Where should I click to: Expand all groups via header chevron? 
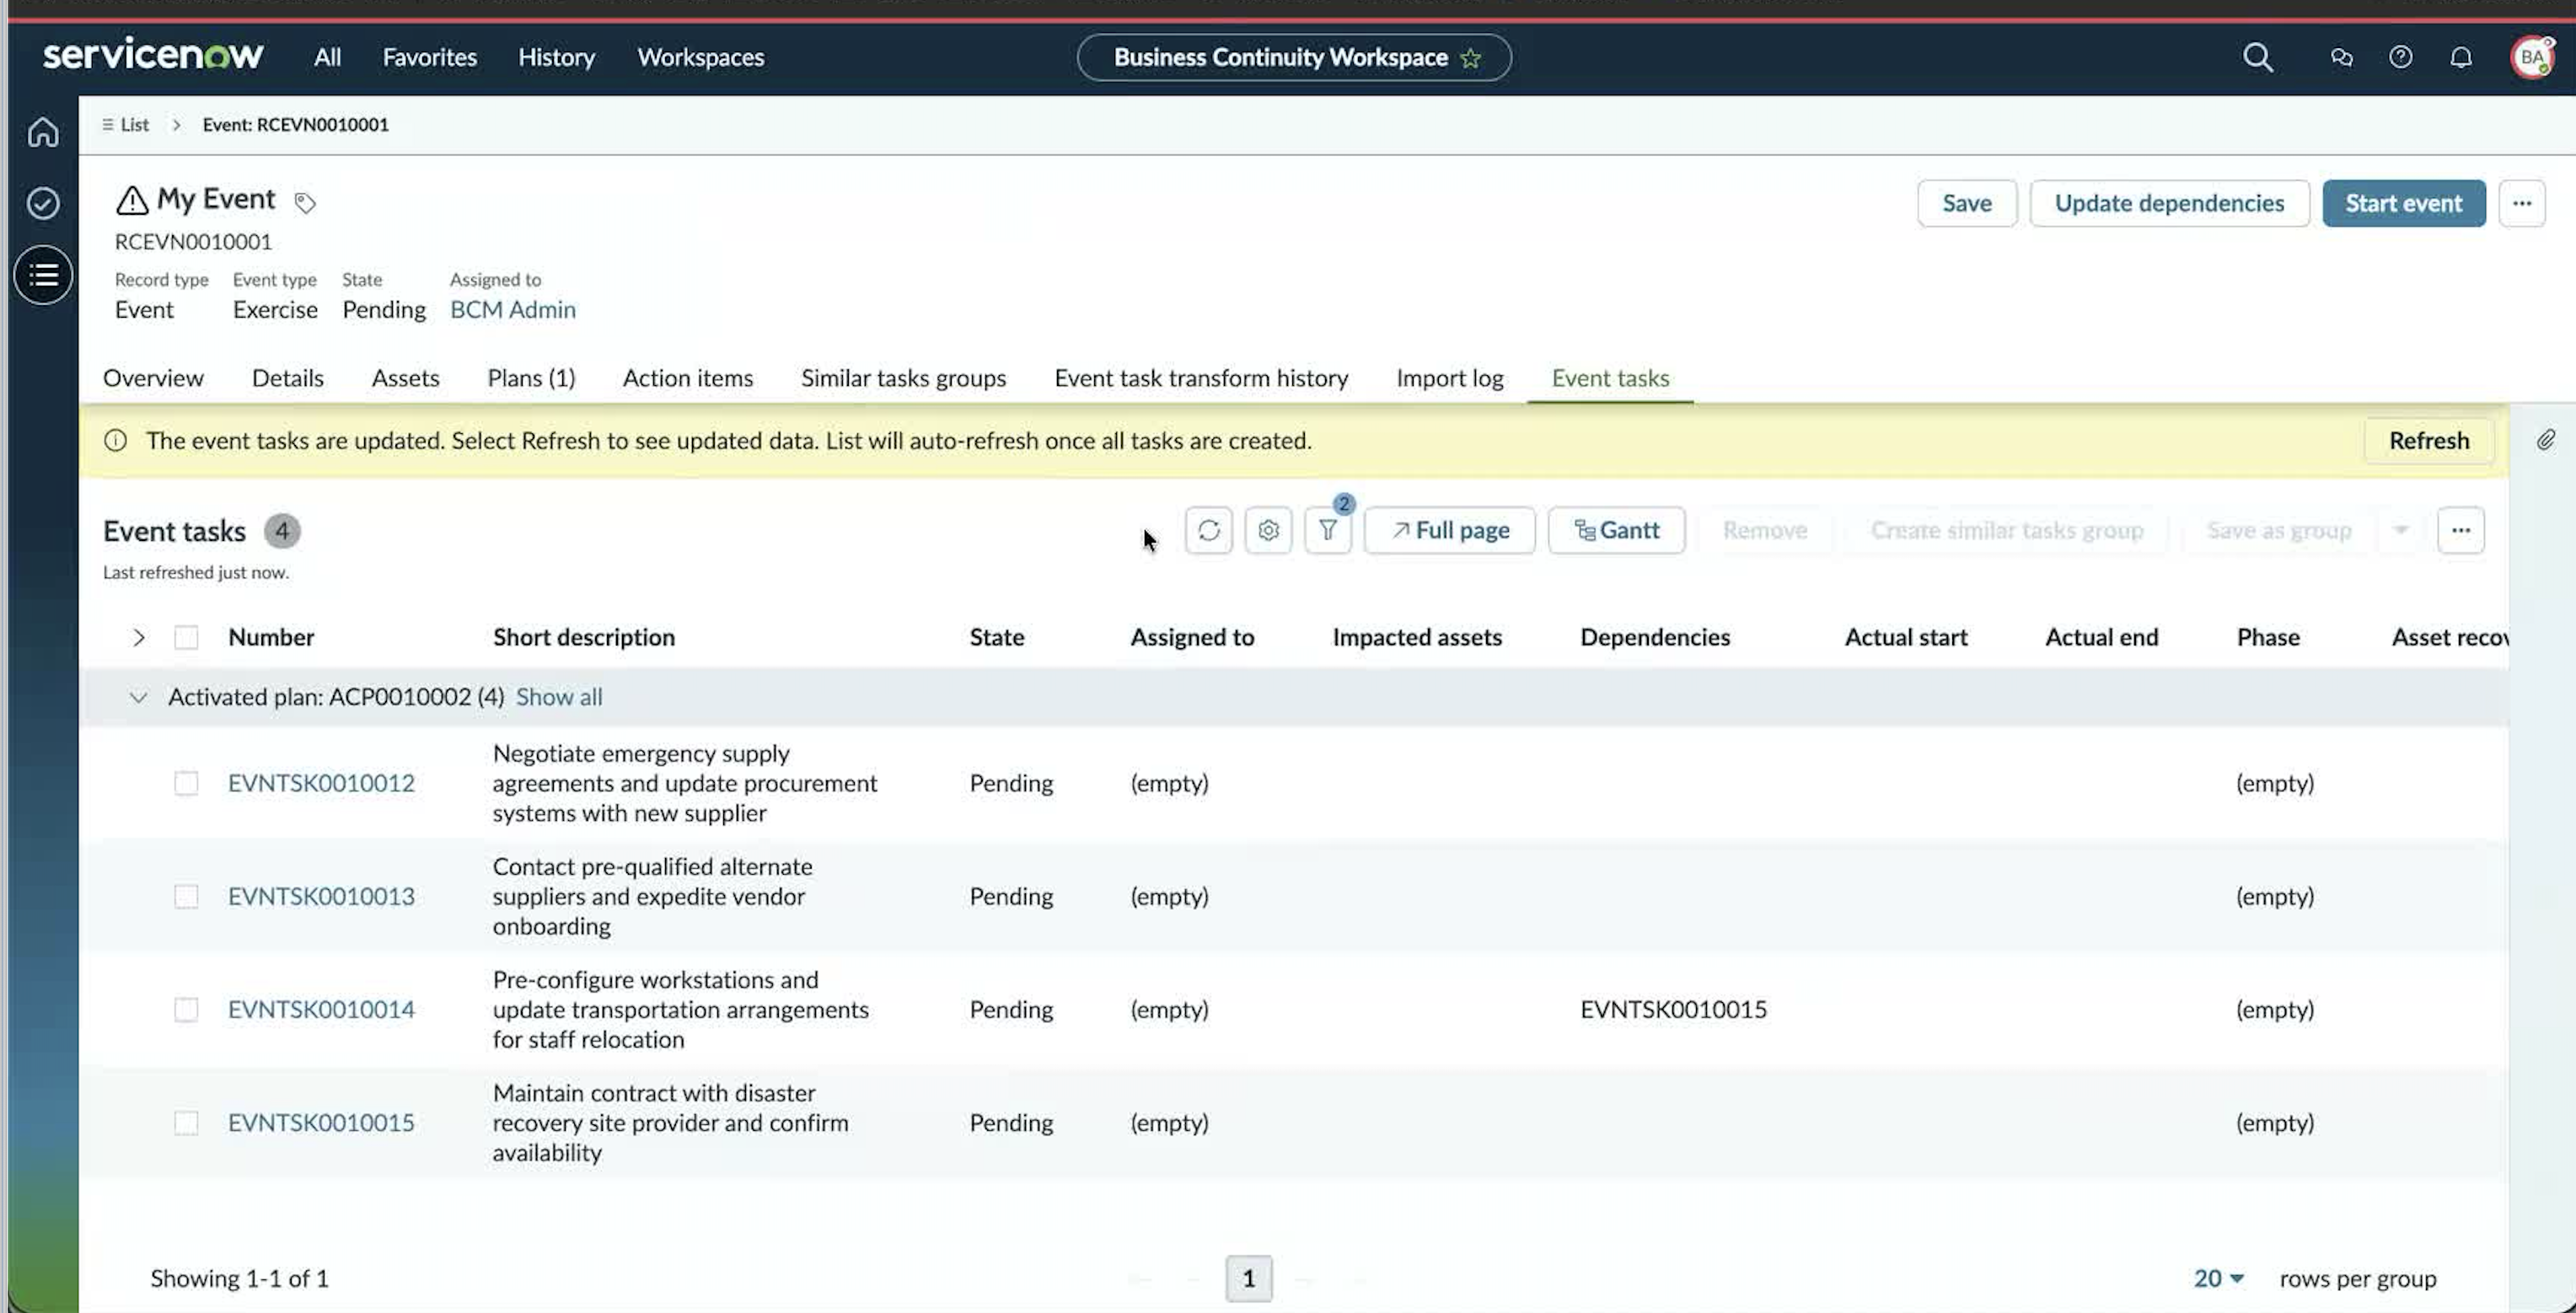pyautogui.click(x=138, y=637)
